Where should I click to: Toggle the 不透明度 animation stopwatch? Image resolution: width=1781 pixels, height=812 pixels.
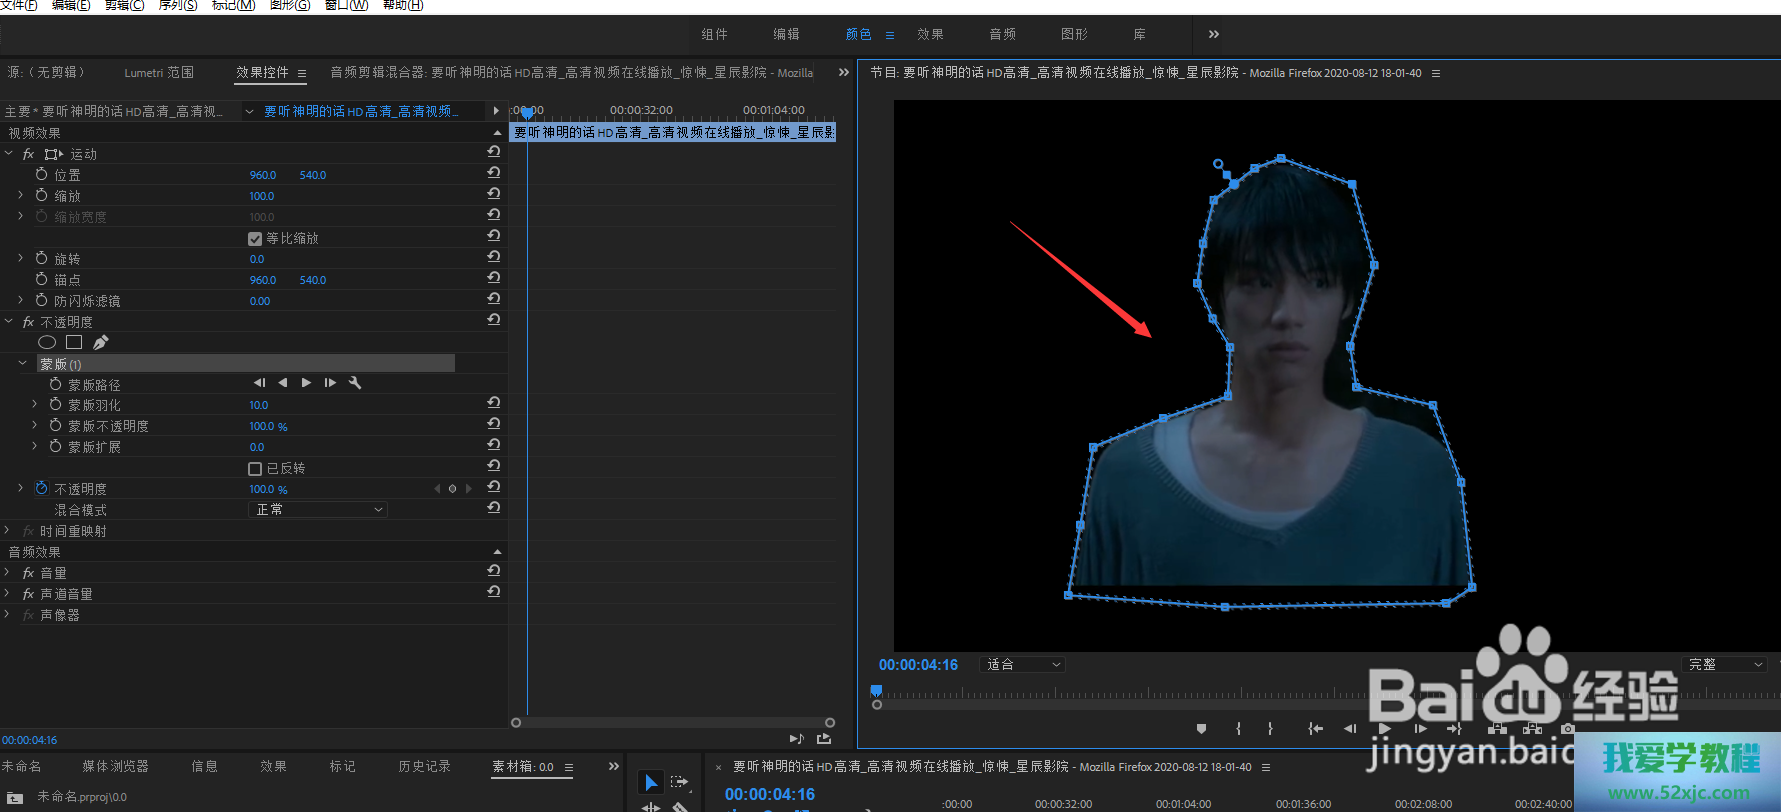tap(42, 489)
